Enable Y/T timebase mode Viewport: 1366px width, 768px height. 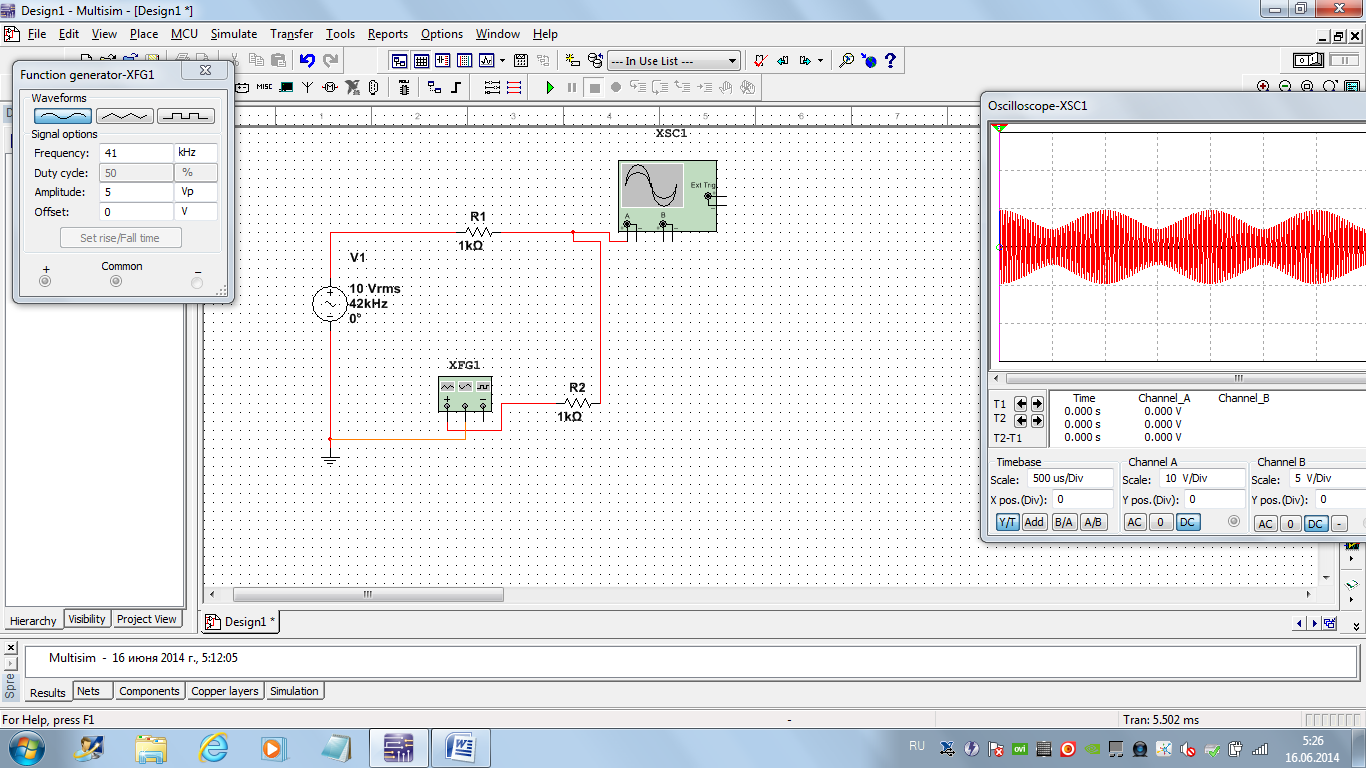[x=1008, y=522]
